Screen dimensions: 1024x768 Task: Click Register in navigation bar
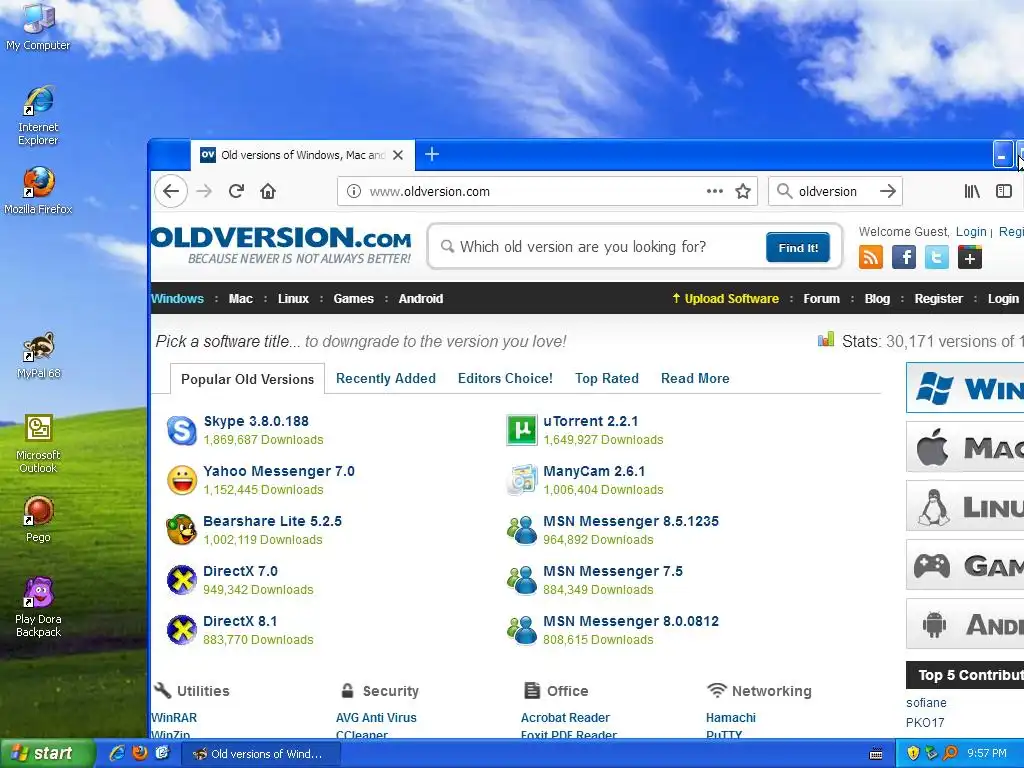938,298
